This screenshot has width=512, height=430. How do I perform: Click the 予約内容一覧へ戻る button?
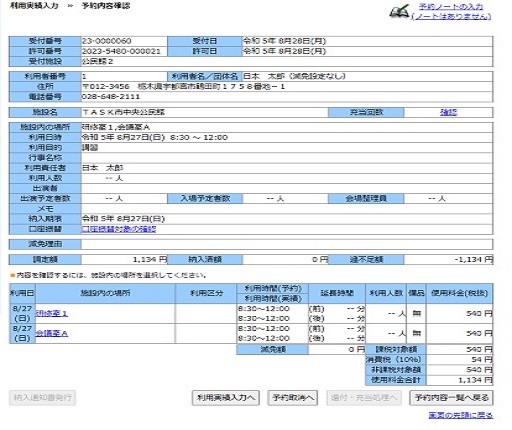point(451,398)
